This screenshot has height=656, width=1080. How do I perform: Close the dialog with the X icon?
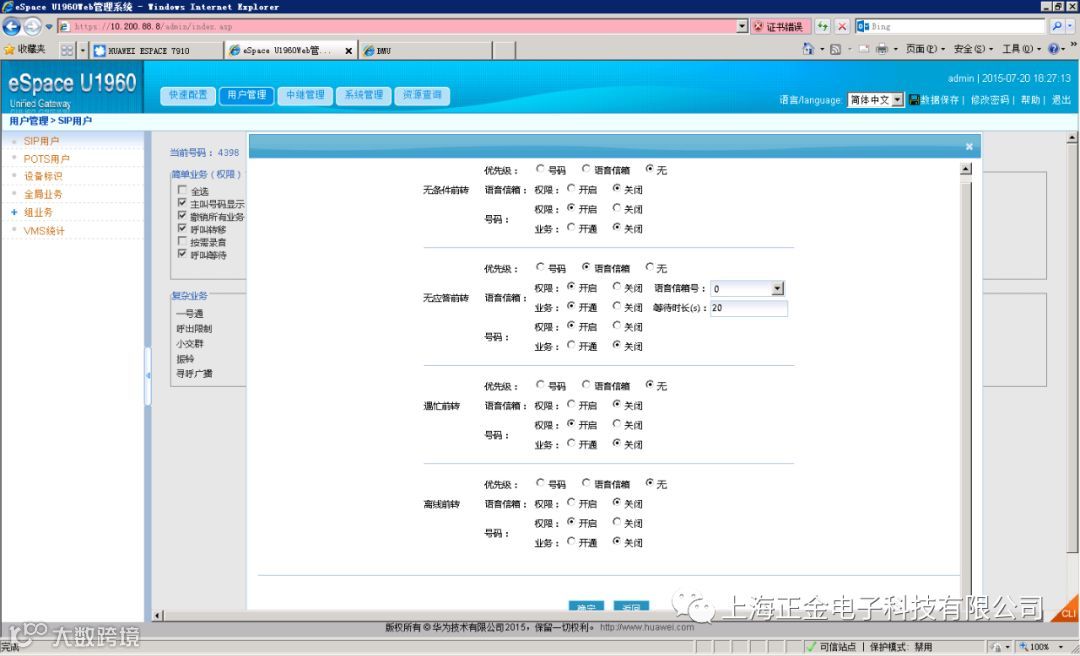coord(969,146)
